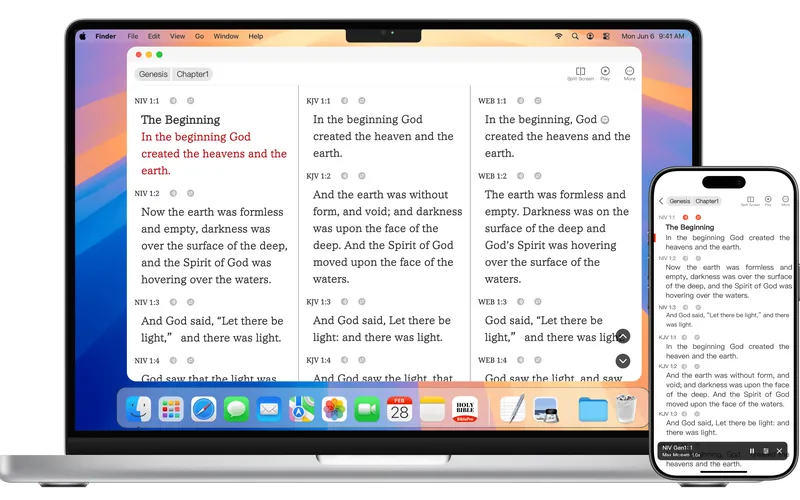Open the File menu

click(133, 36)
